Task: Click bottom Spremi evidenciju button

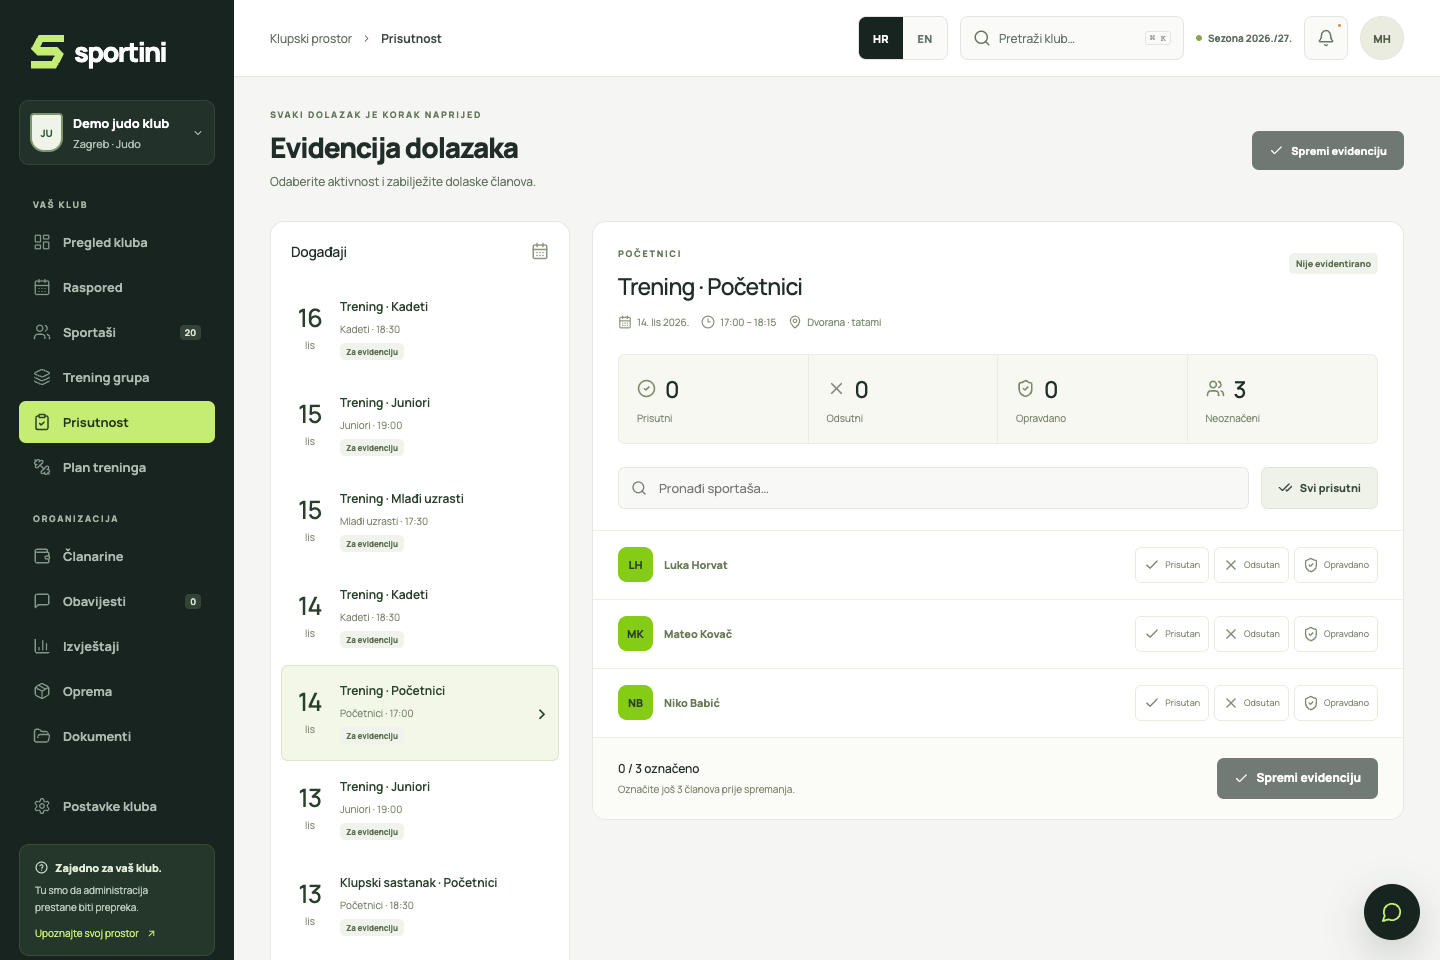Action: (x=1297, y=778)
